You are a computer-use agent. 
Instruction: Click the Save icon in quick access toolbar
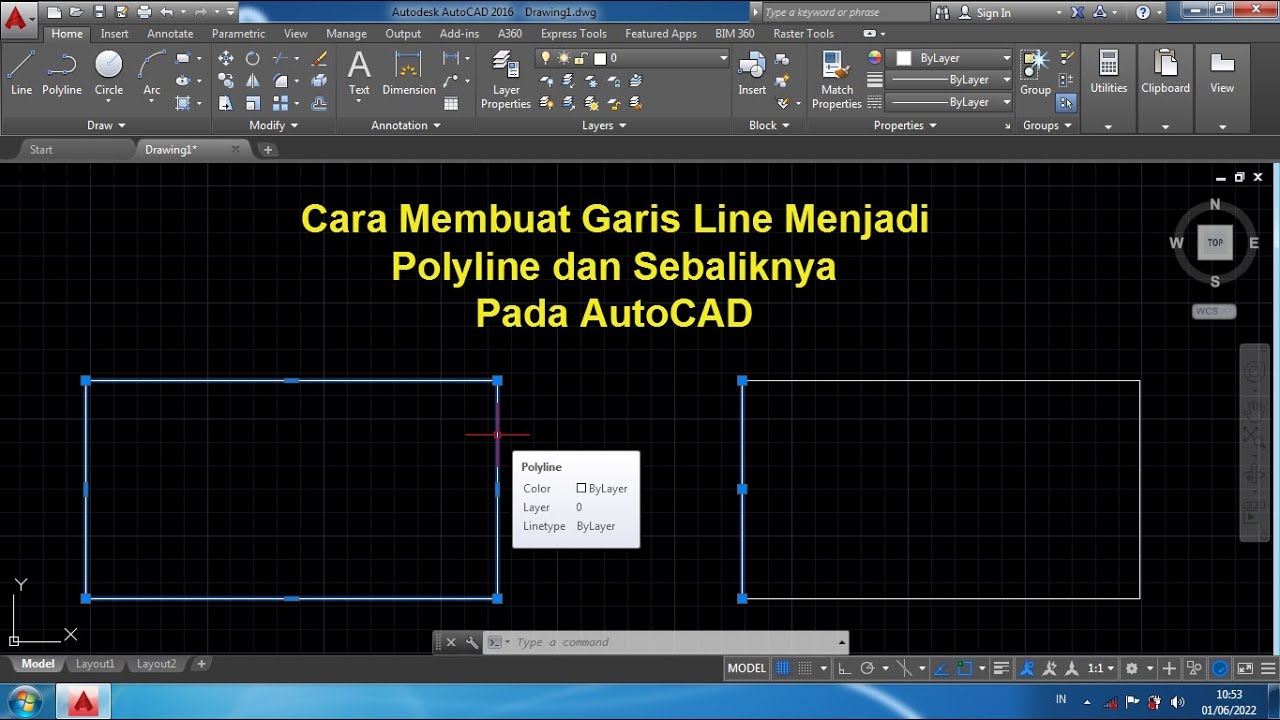point(98,12)
